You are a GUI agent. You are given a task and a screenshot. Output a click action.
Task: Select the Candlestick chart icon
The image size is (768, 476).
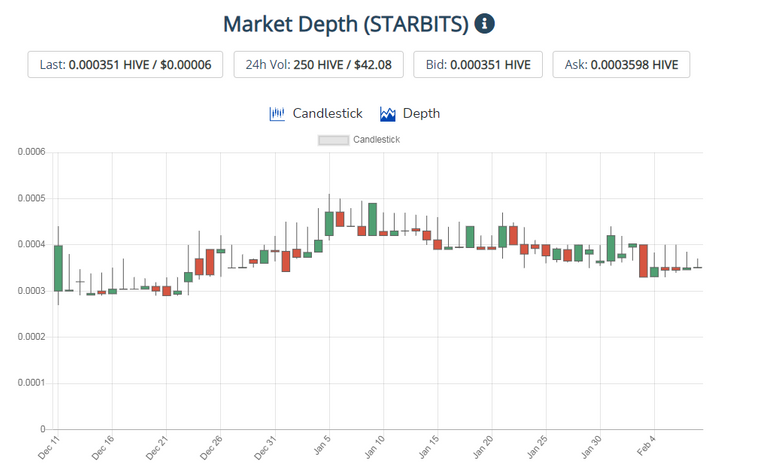coord(277,114)
